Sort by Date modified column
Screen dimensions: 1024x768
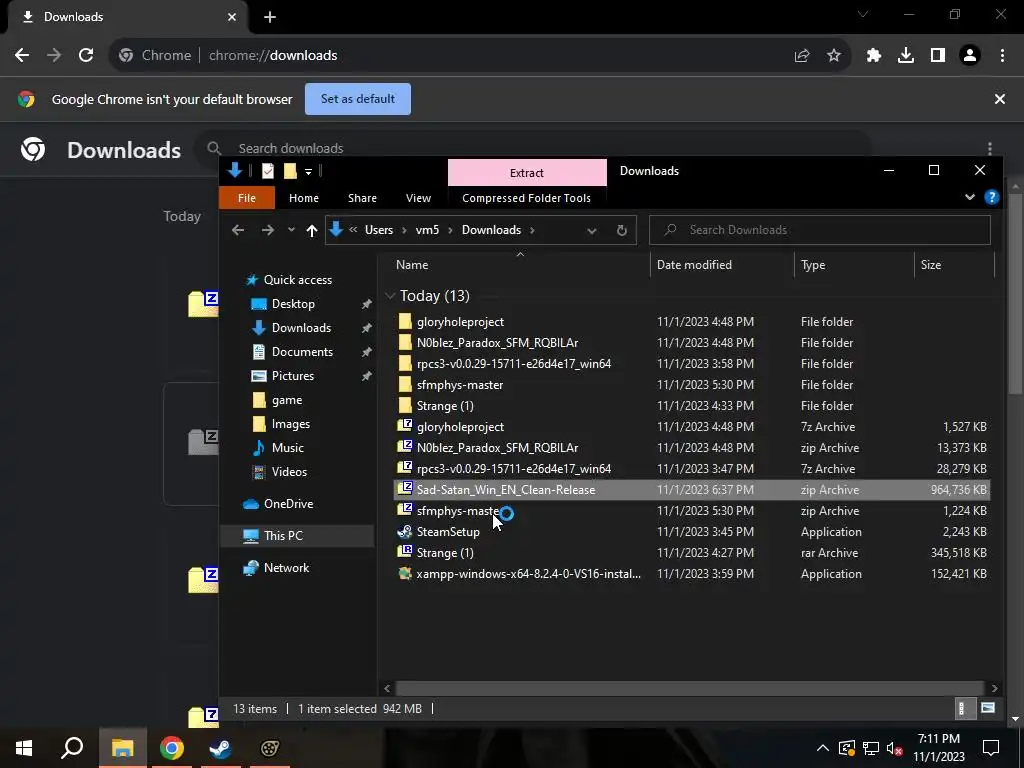coord(694,264)
